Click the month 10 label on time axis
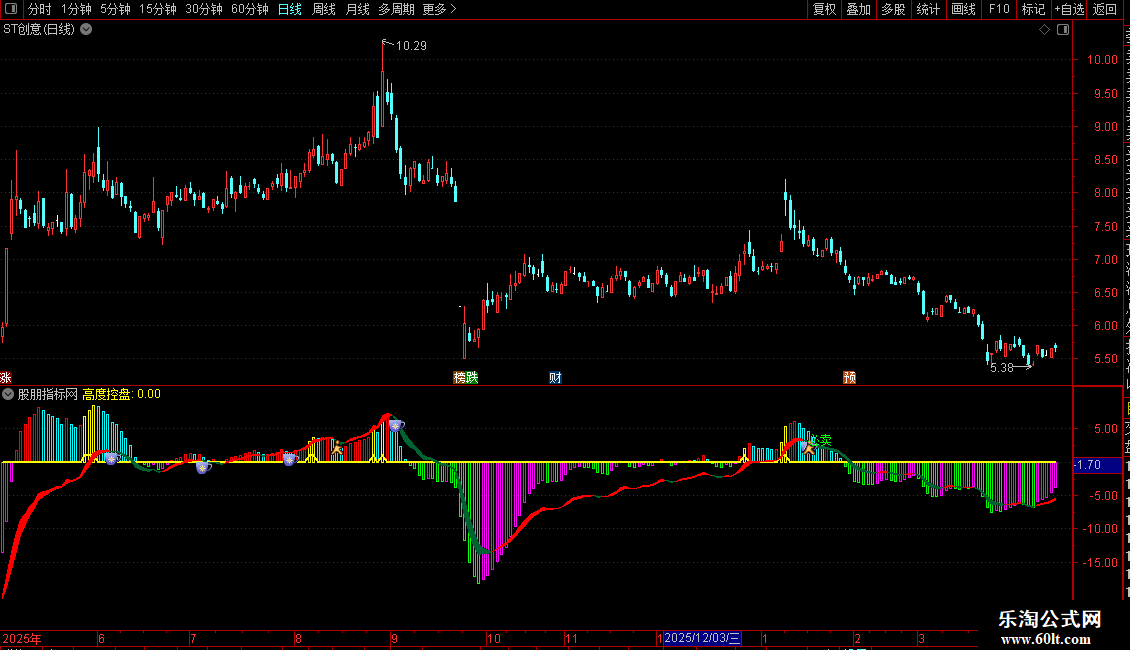 (494, 638)
